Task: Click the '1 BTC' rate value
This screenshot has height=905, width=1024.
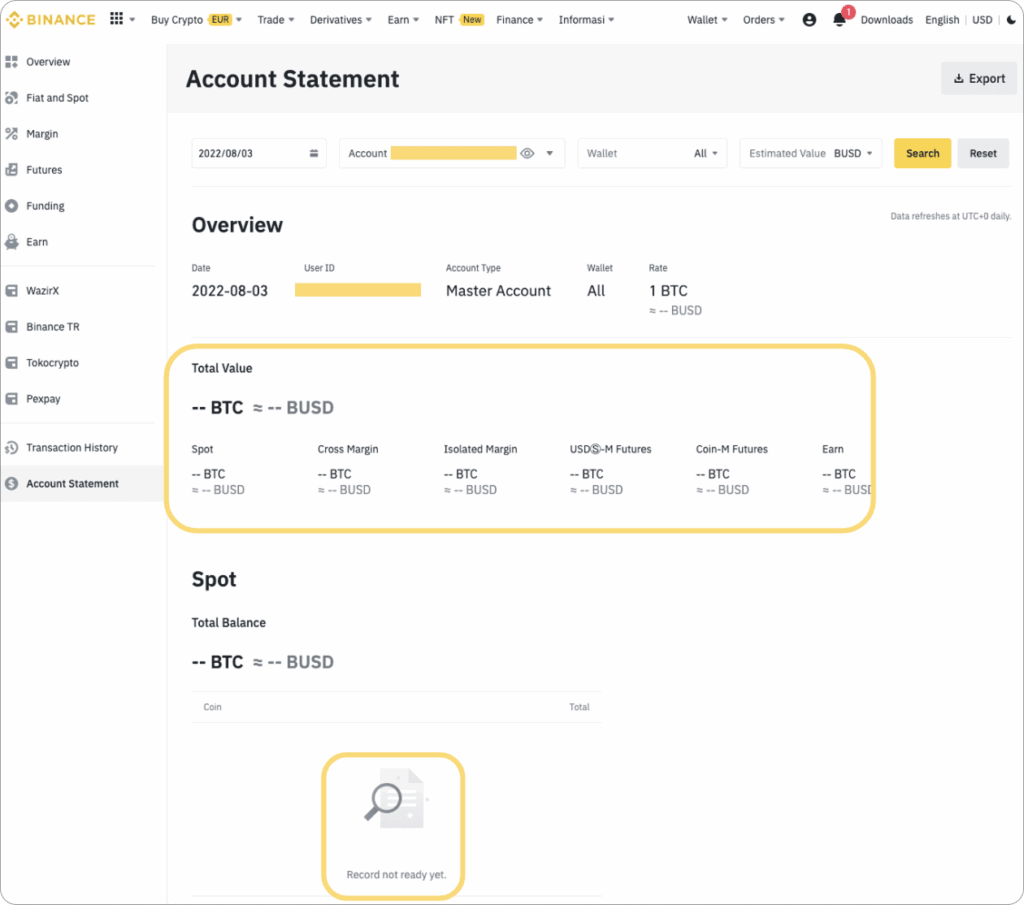Action: point(668,291)
